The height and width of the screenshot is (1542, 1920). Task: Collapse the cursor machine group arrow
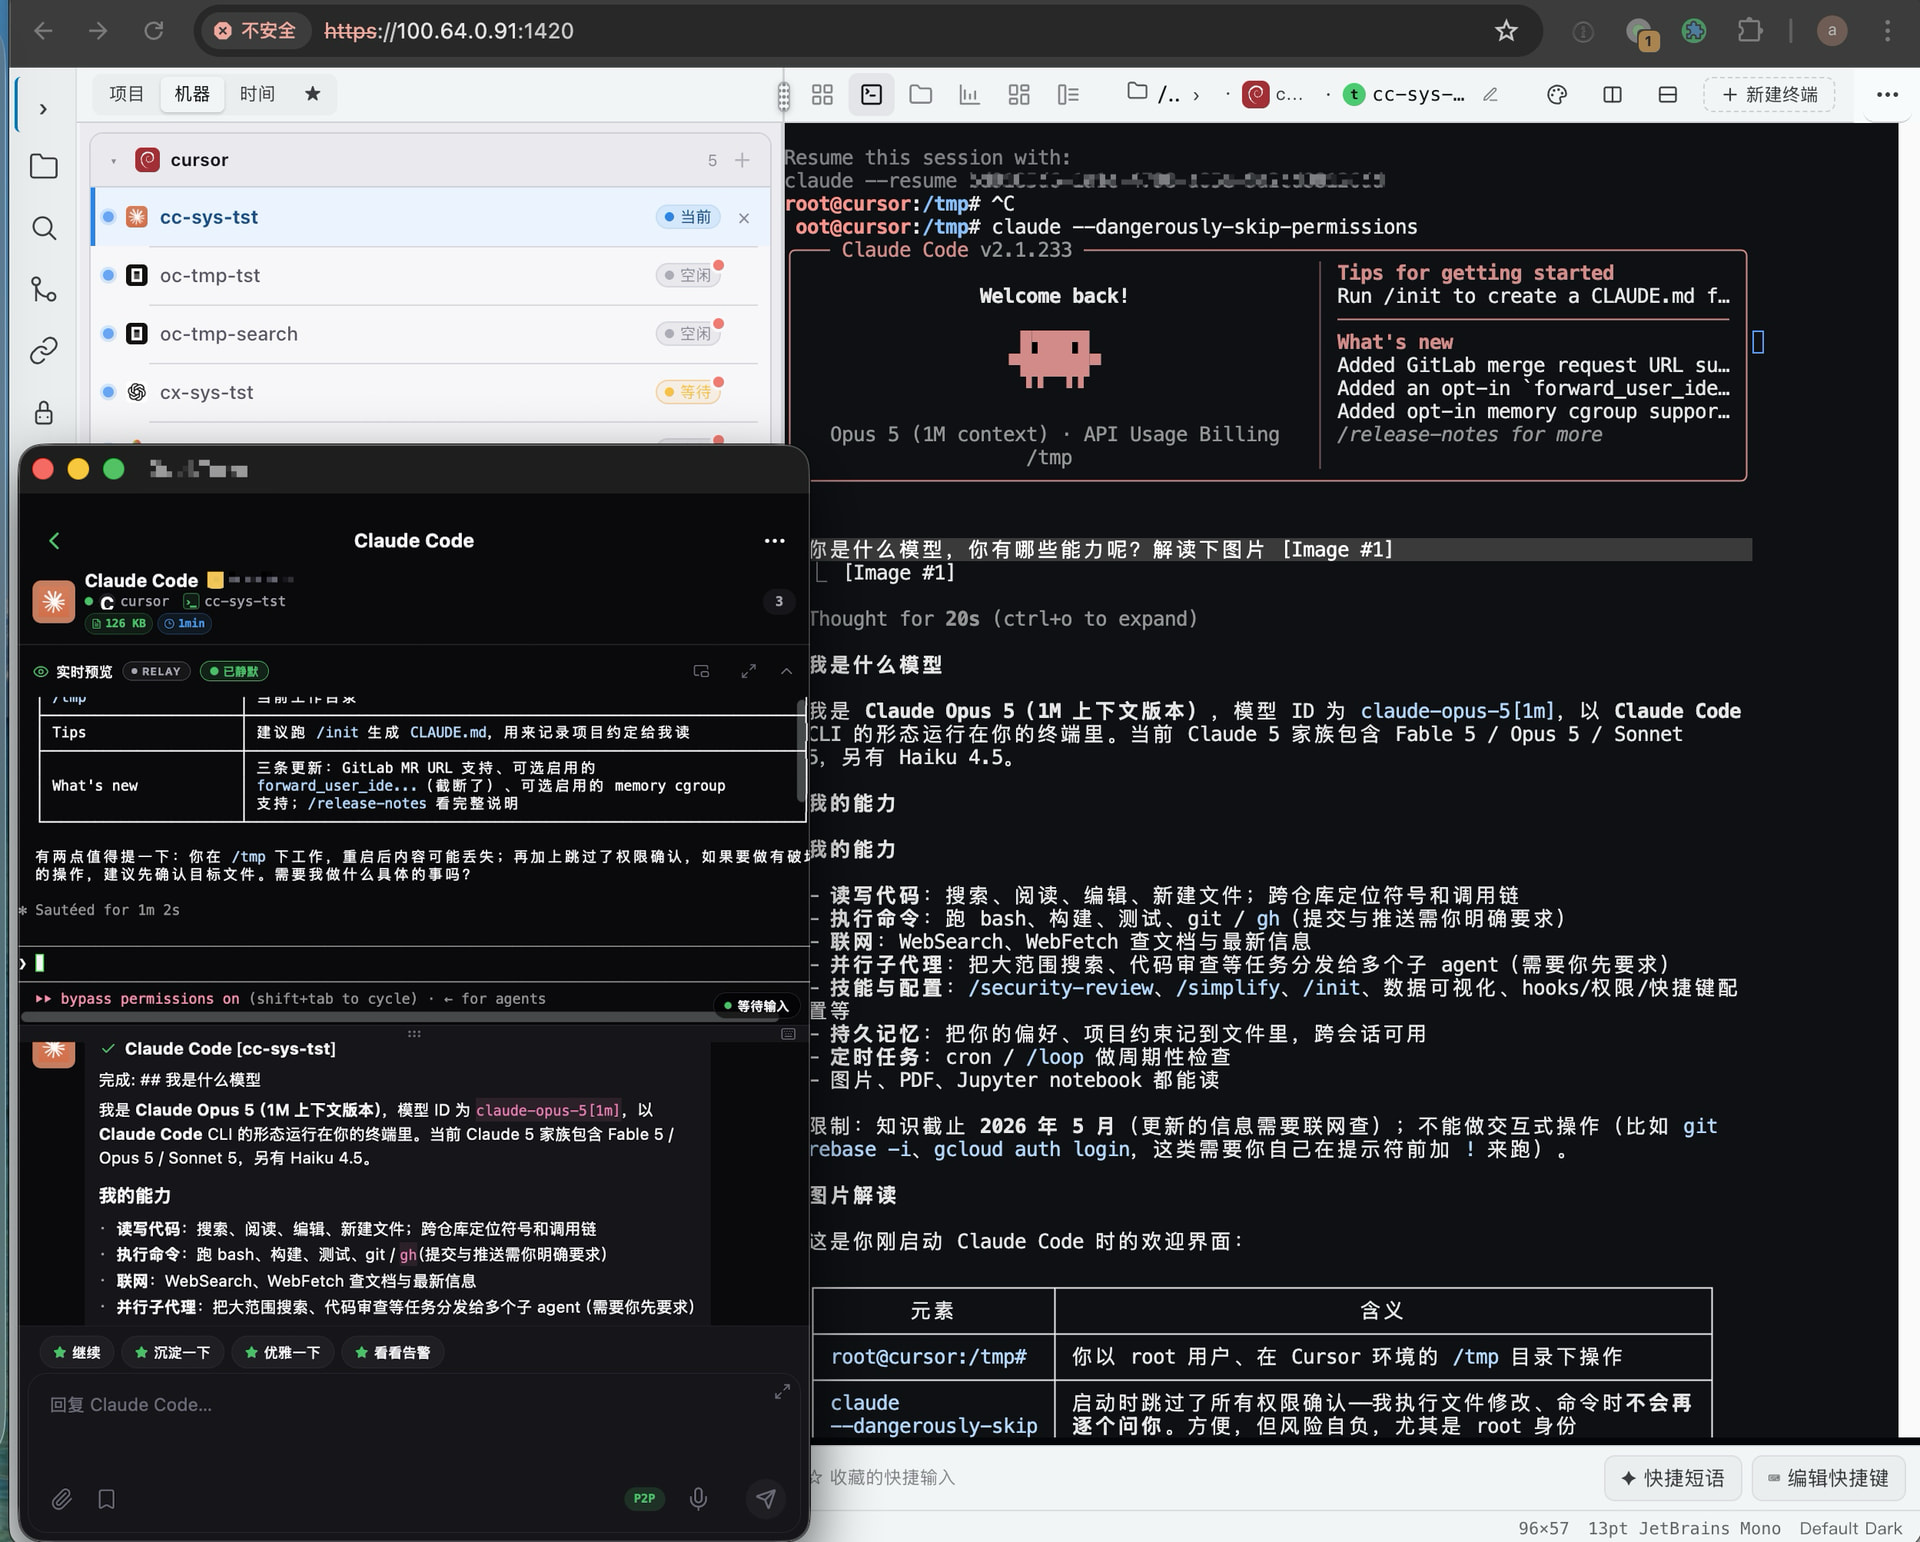[x=114, y=161]
